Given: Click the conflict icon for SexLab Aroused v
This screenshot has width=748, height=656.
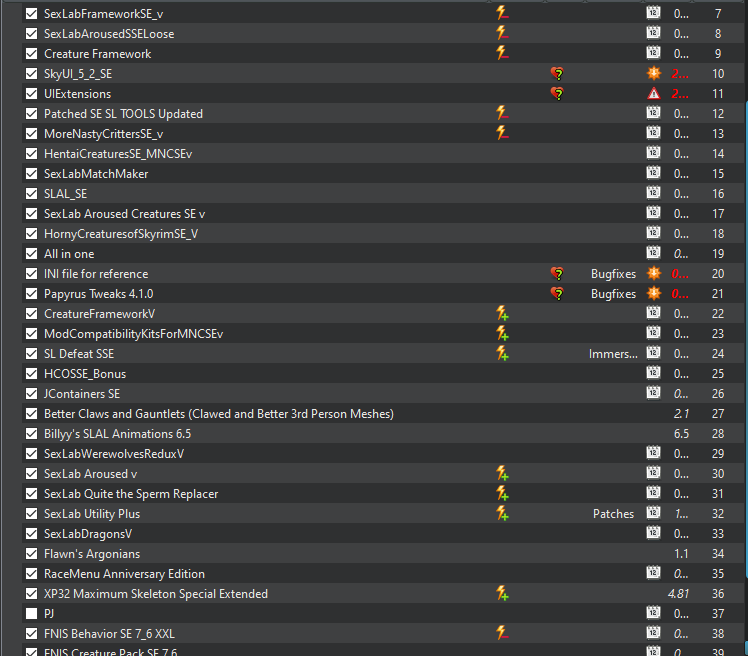Looking at the screenshot, I should pos(502,473).
